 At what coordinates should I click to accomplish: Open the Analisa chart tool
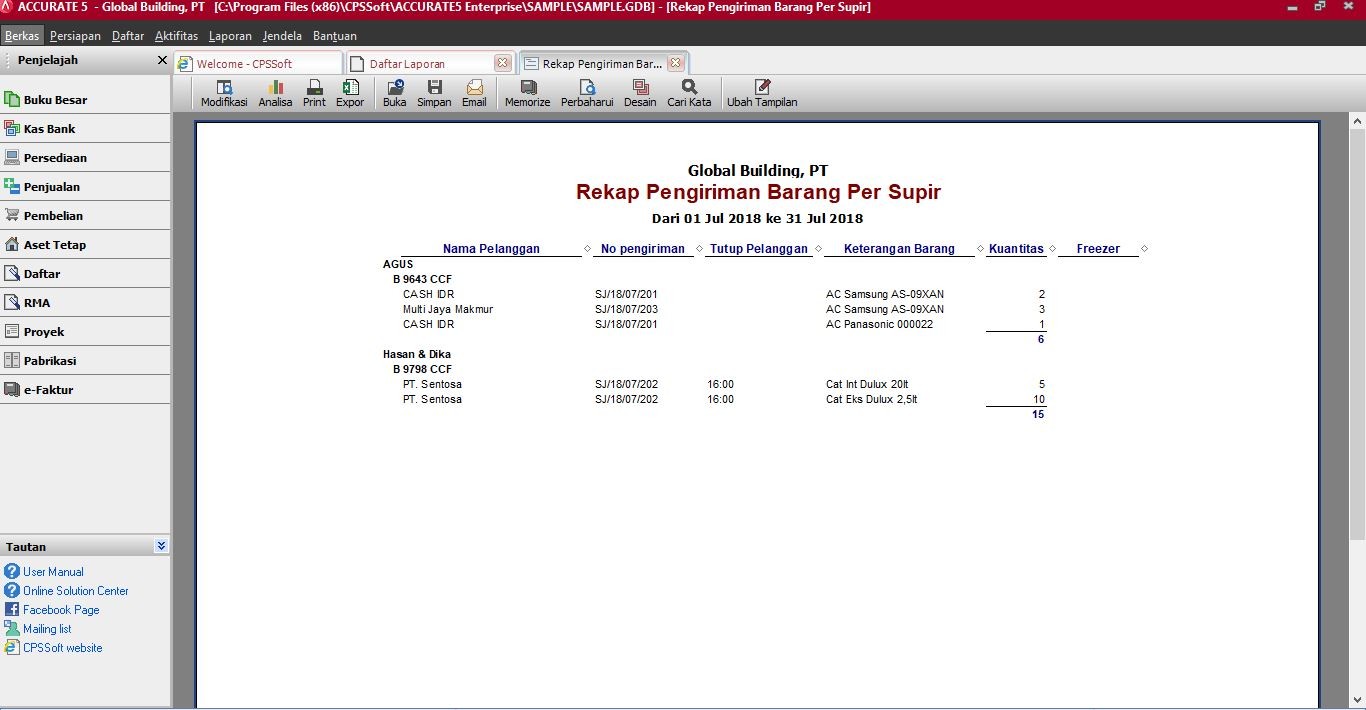275,93
